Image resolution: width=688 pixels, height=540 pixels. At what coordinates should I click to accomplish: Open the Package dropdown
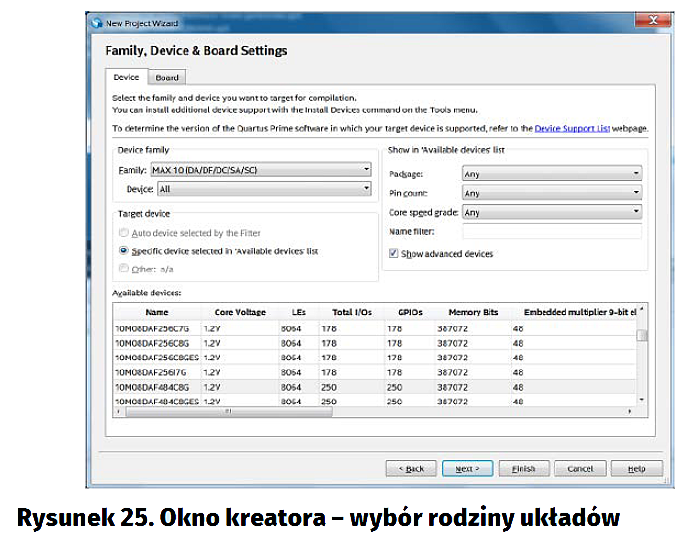coord(551,173)
